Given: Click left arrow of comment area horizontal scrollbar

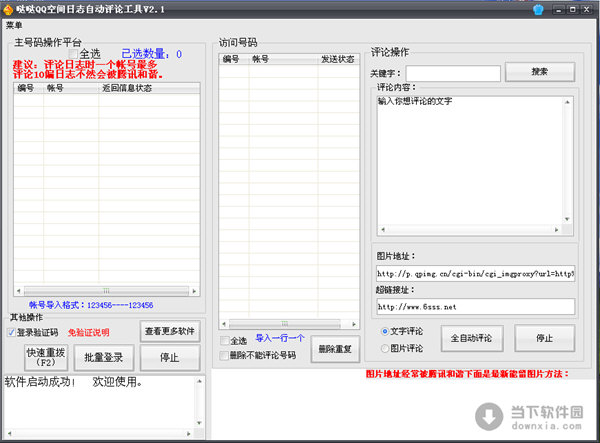Looking at the screenshot, I should click(x=383, y=230).
